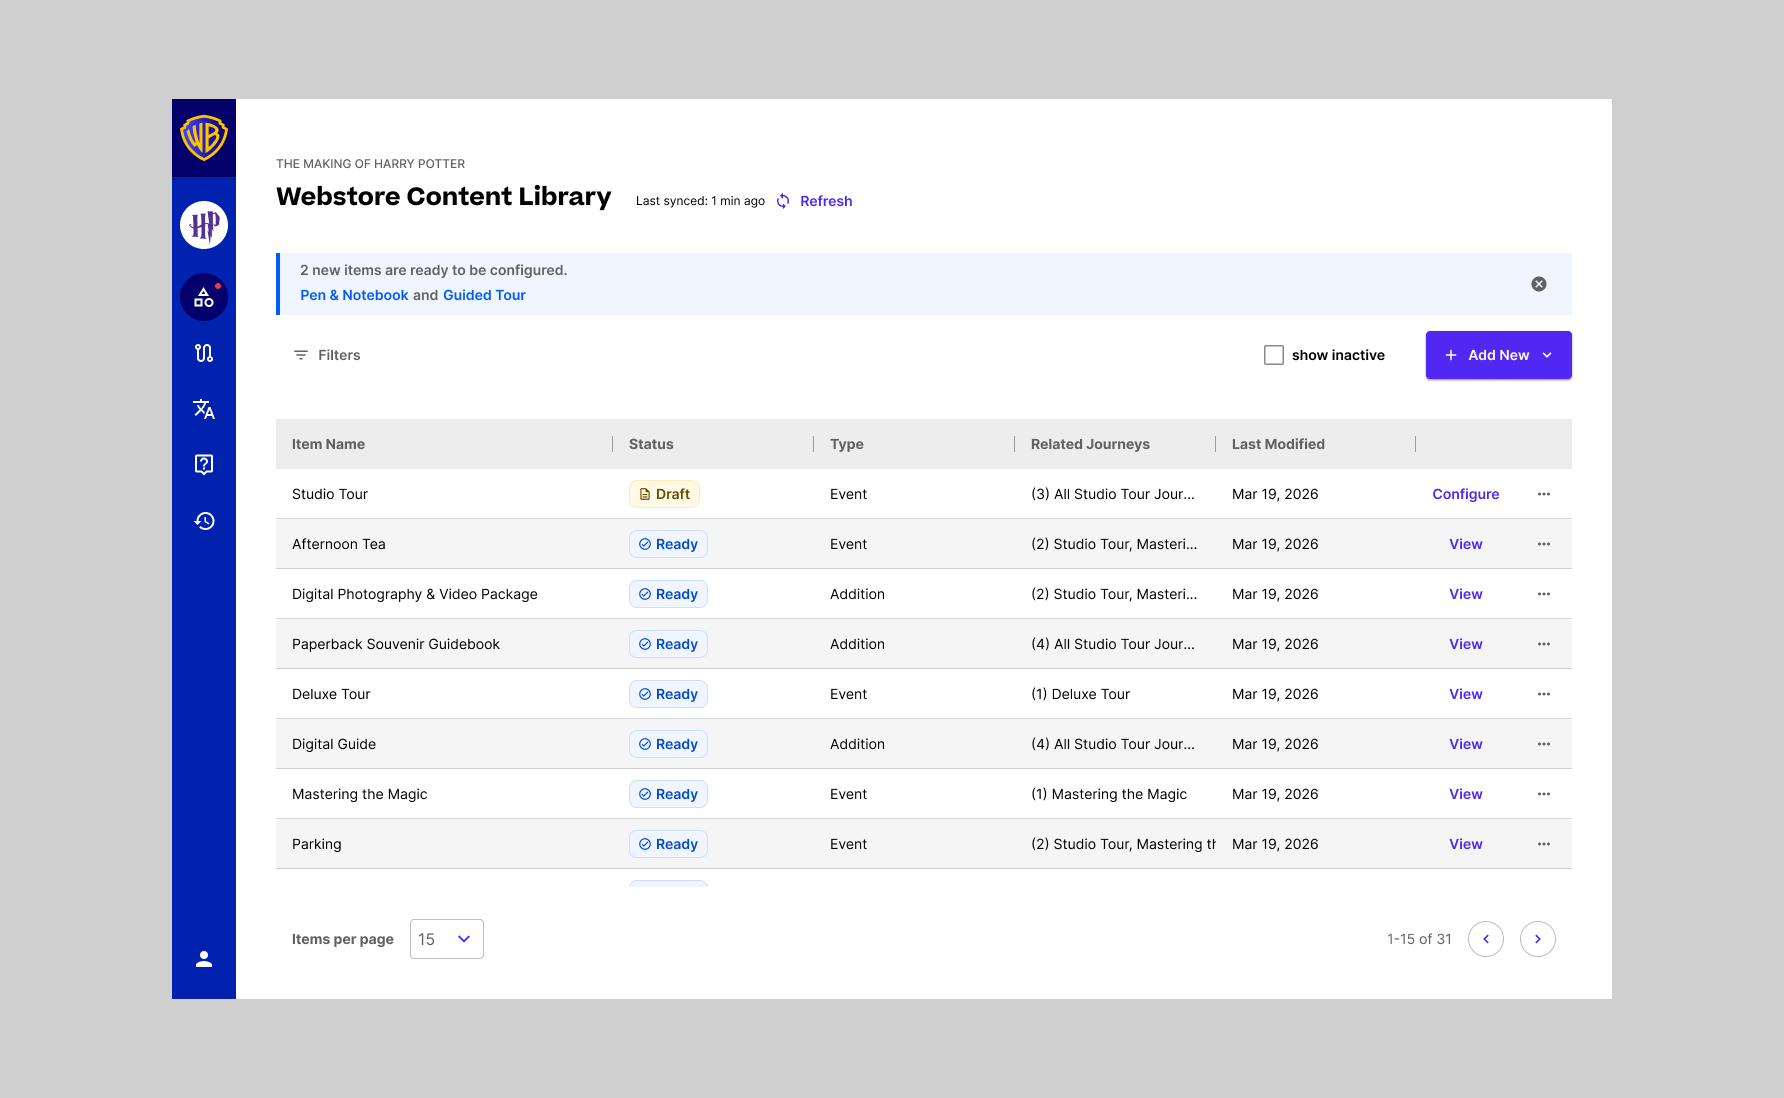This screenshot has height=1098, width=1784.
Task: Click View for Digital Photography & Video Package
Action: (1466, 594)
